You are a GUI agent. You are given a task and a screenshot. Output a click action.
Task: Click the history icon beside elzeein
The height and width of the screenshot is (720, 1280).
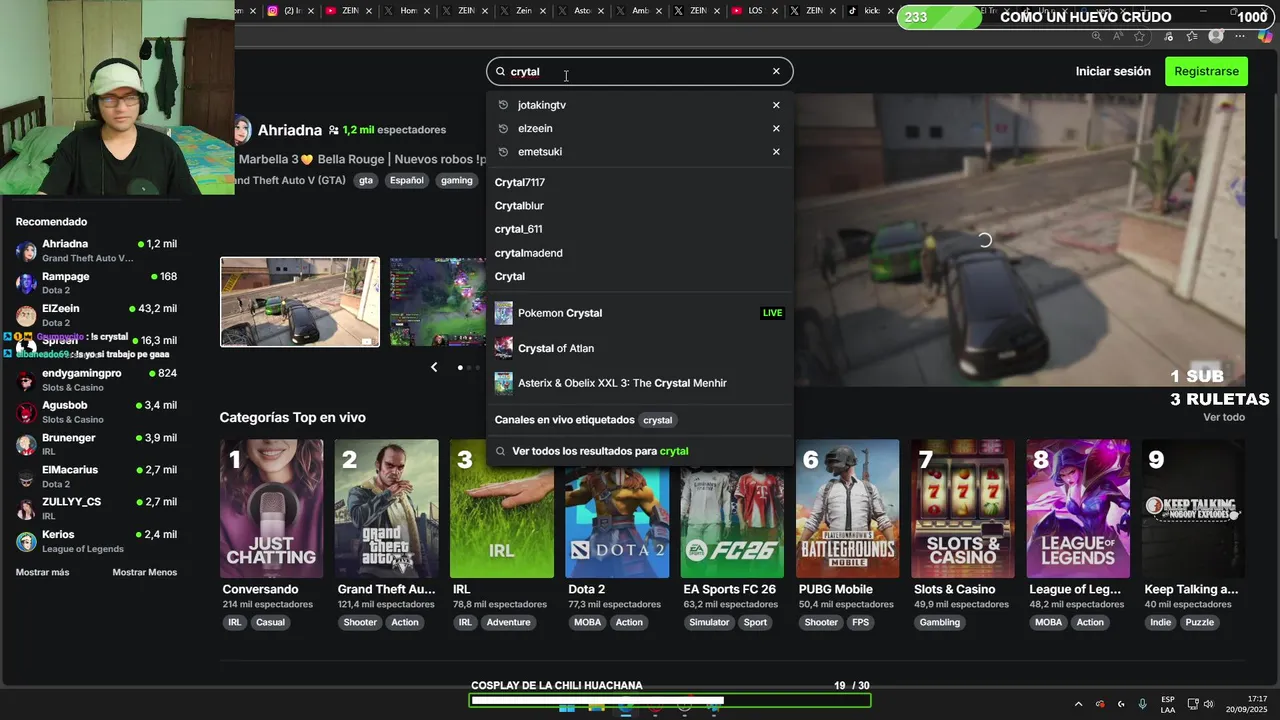(503, 128)
